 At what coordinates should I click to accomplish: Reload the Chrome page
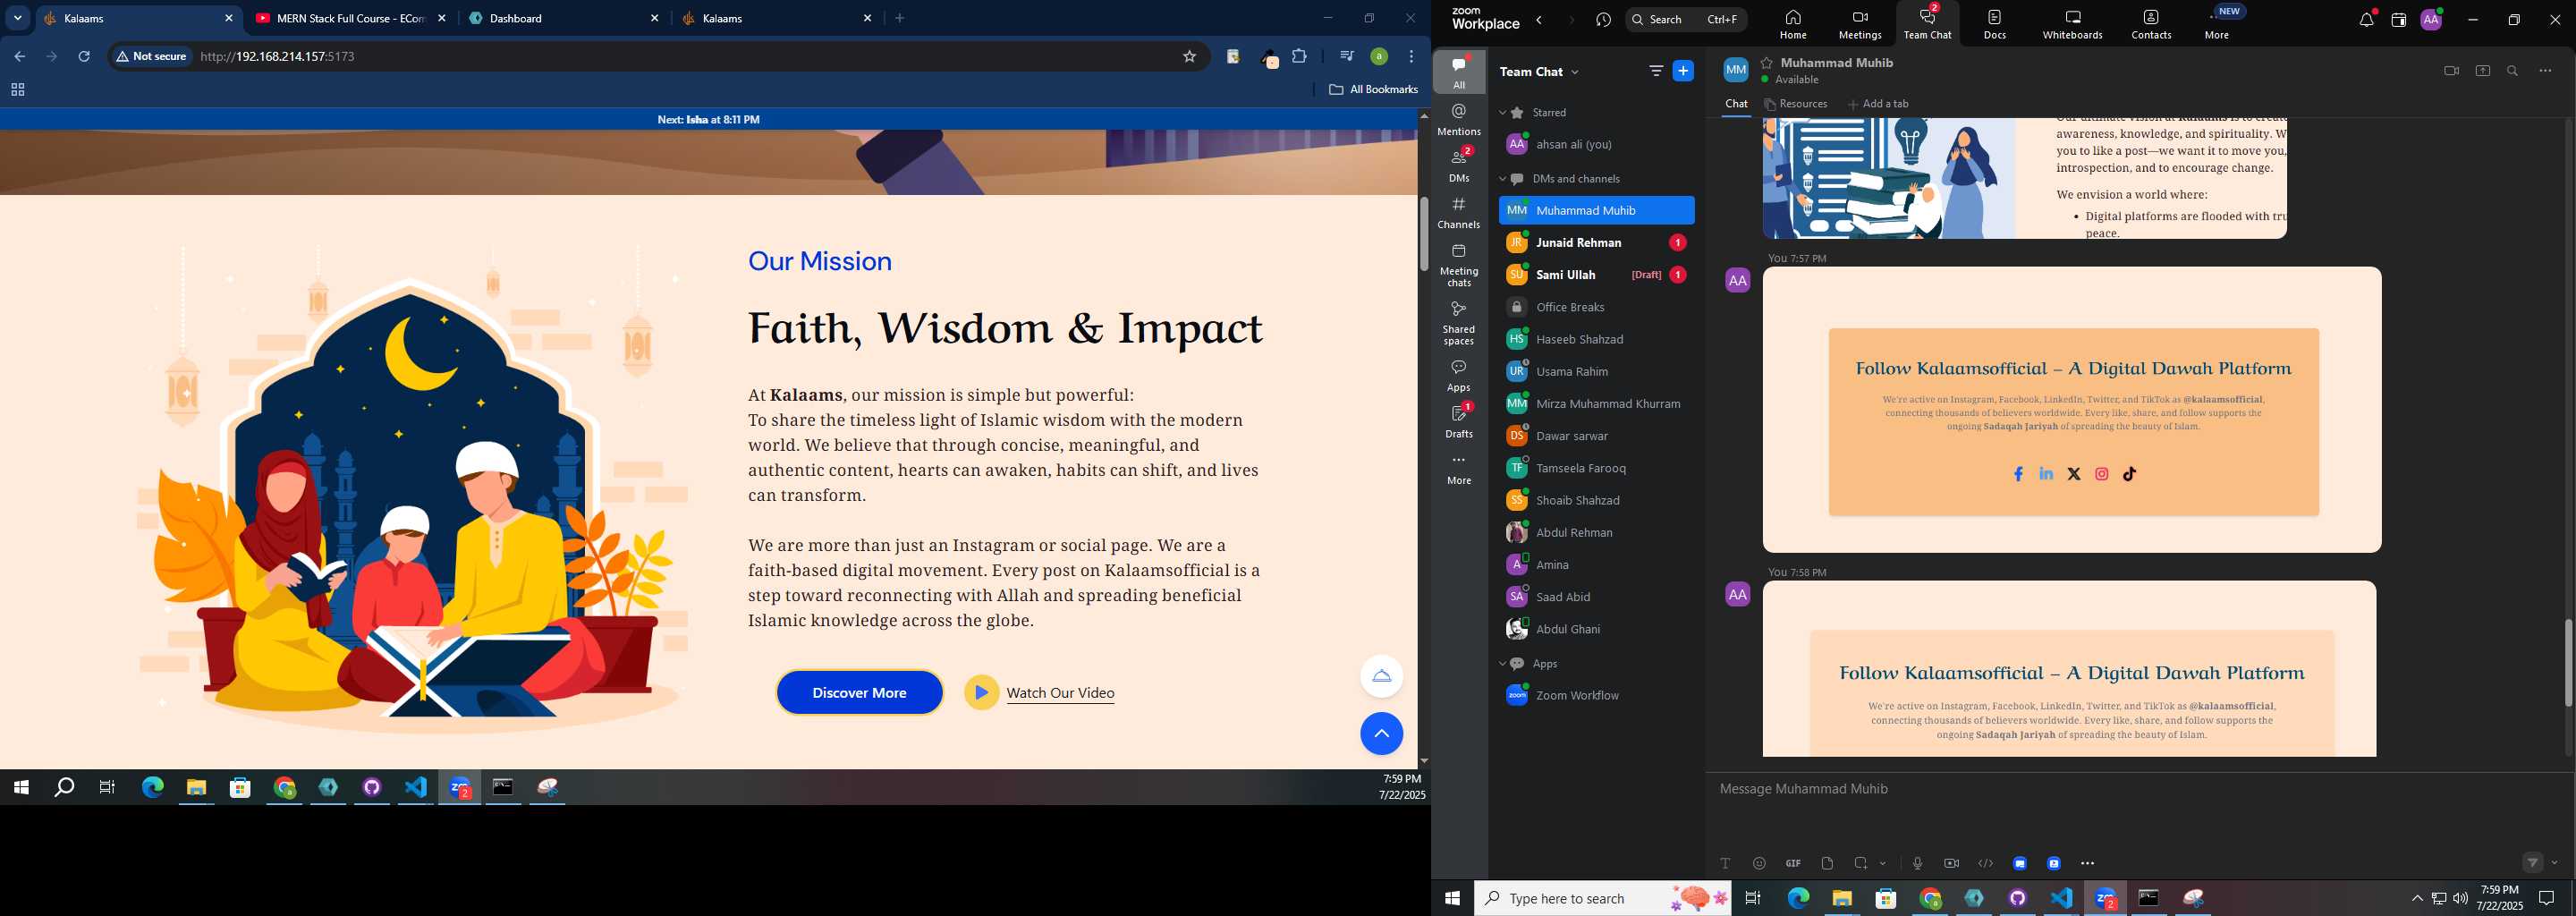point(85,57)
